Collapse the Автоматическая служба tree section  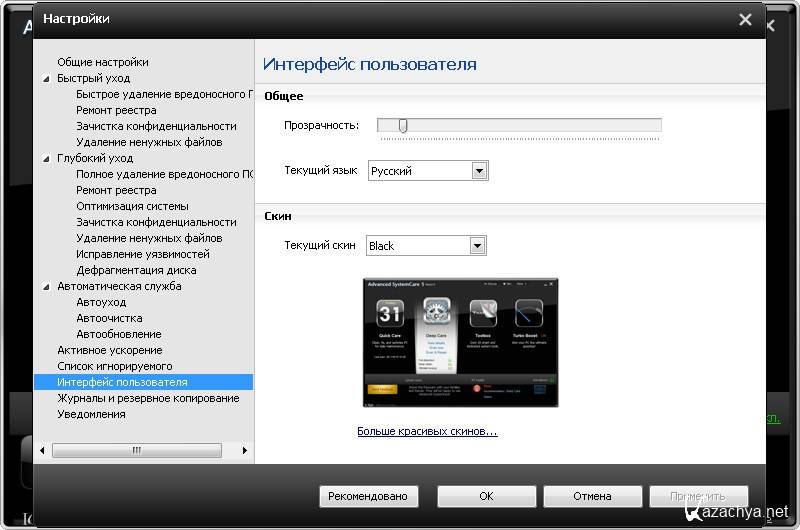point(45,286)
